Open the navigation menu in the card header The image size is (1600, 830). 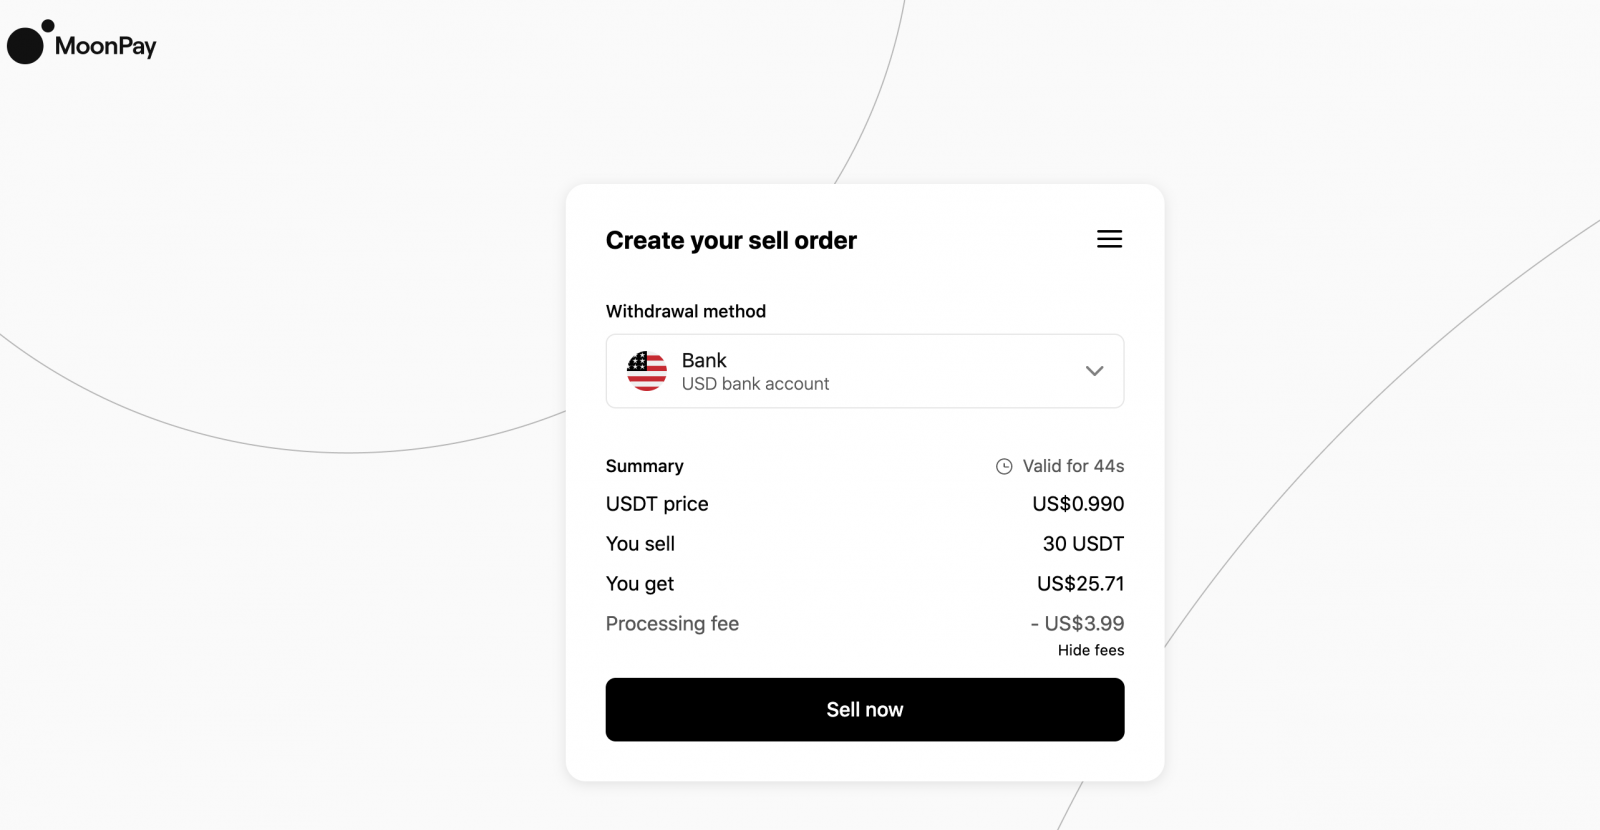[1109, 239]
